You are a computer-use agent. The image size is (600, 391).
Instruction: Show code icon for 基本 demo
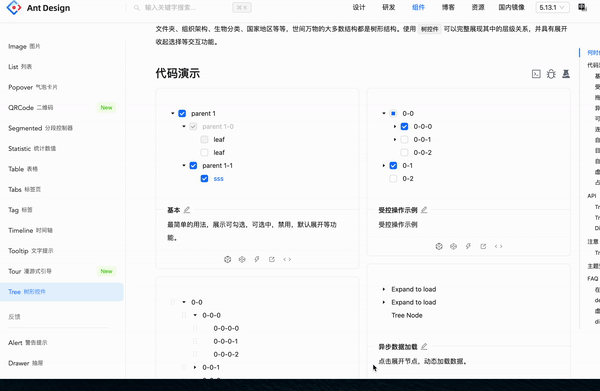click(x=287, y=259)
